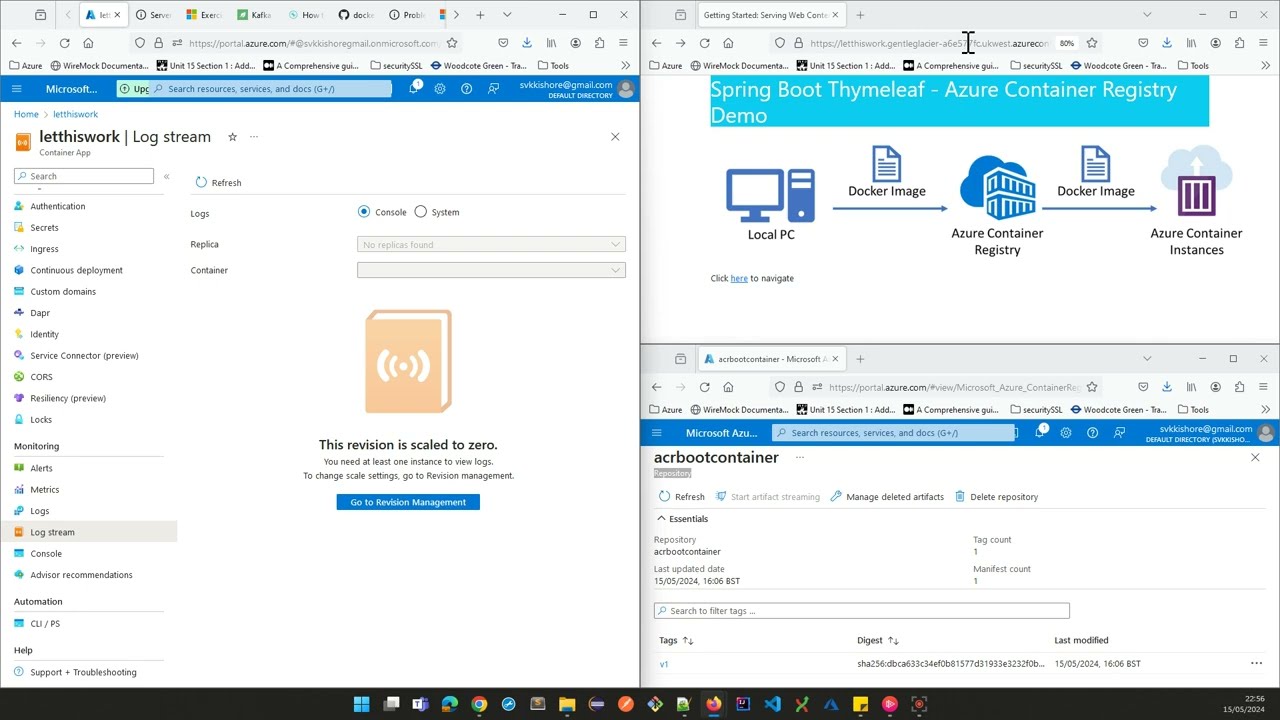Viewport: 1280px width, 720px height.
Task: Click the sidebar Search field
Action: [x=84, y=176]
